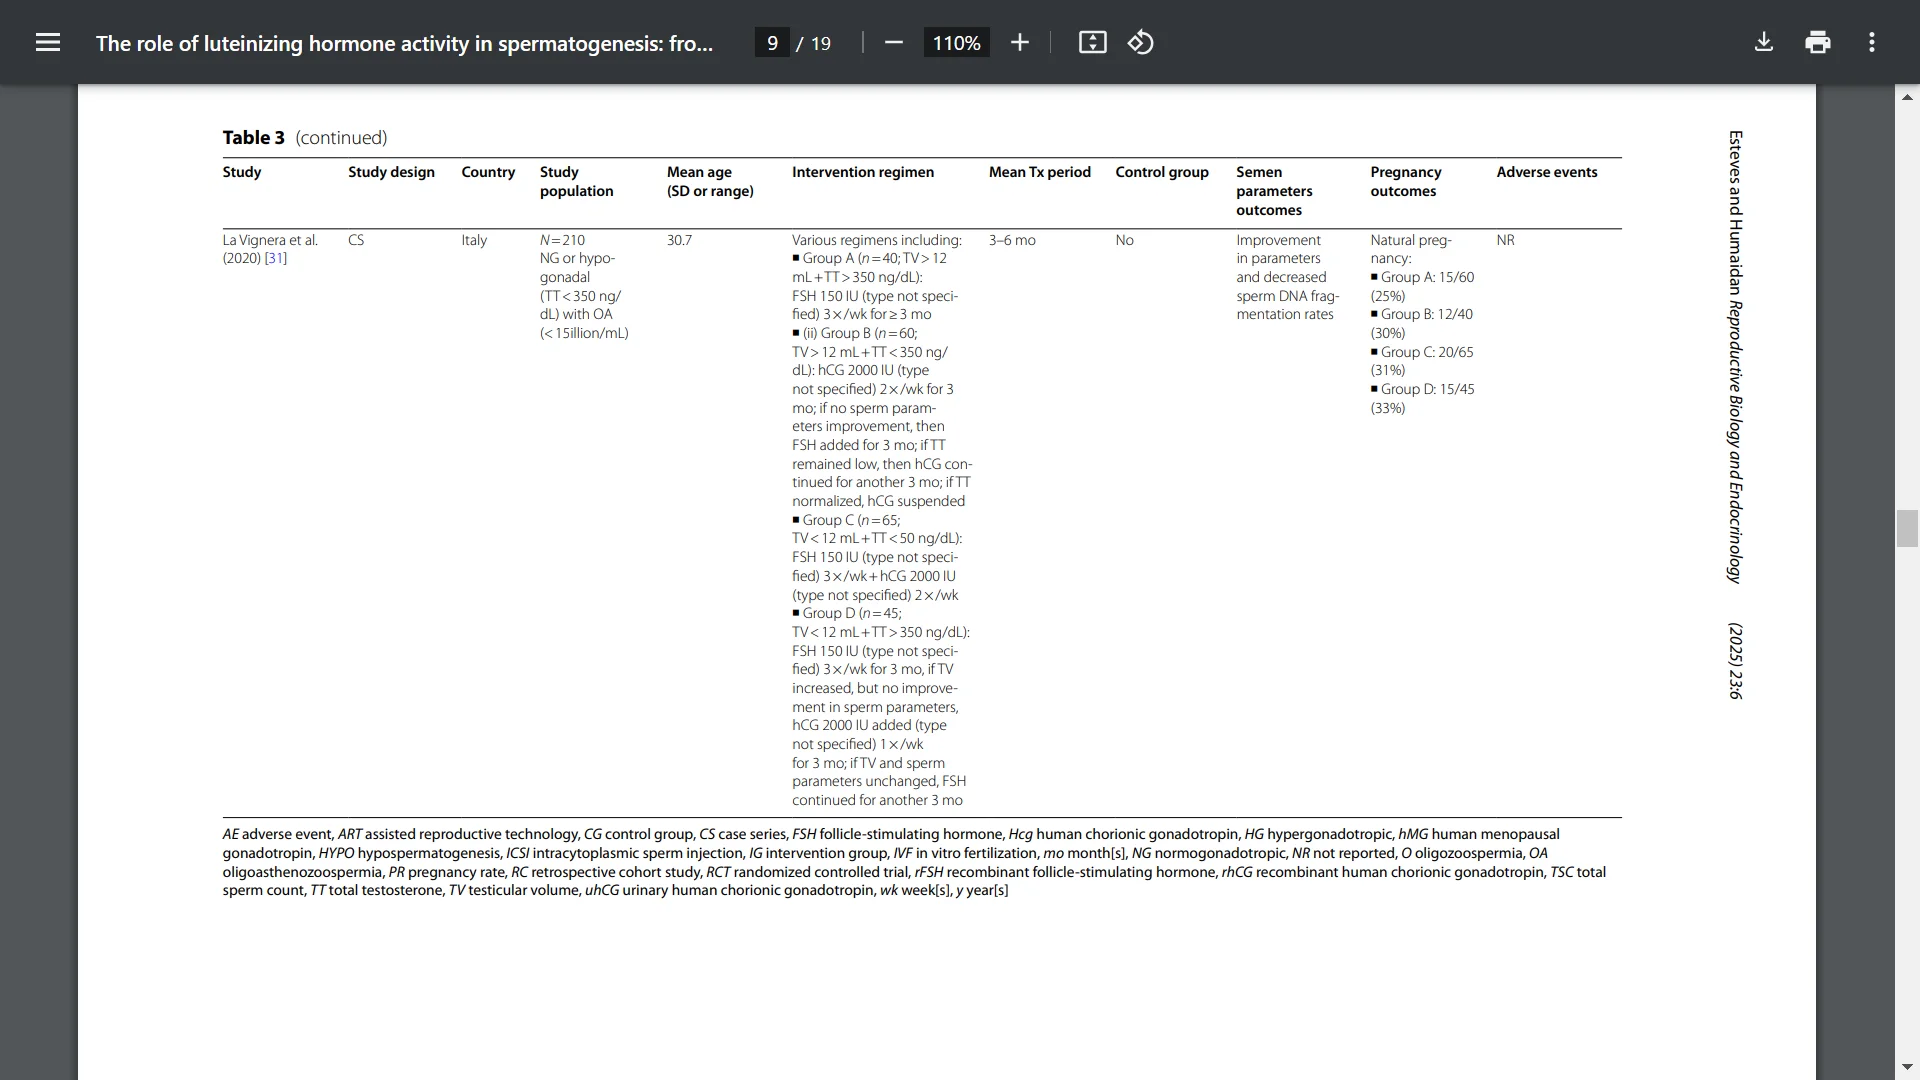Click the document title text
Screen dimensions: 1920x1080
tap(404, 43)
